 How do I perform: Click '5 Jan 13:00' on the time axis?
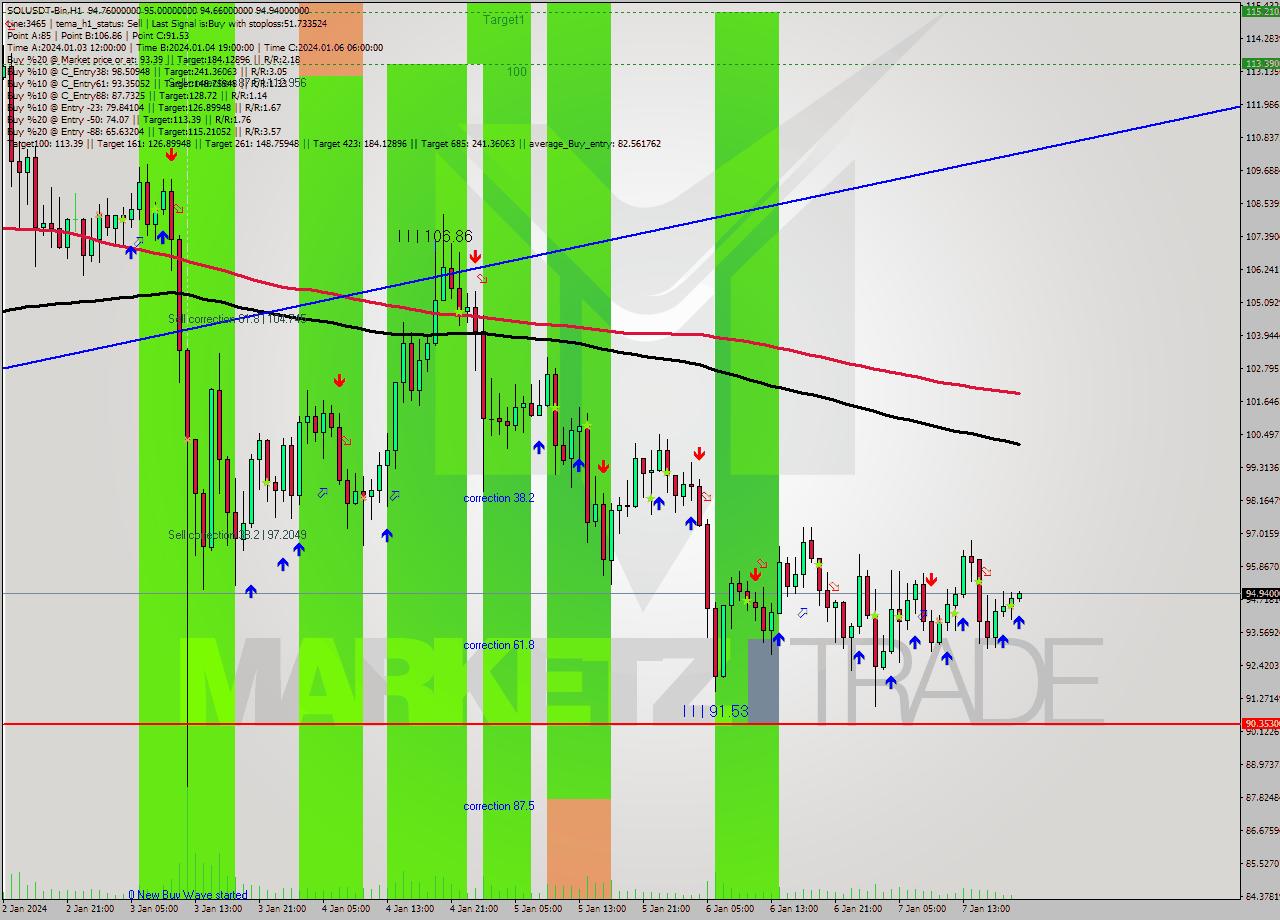pos(601,909)
